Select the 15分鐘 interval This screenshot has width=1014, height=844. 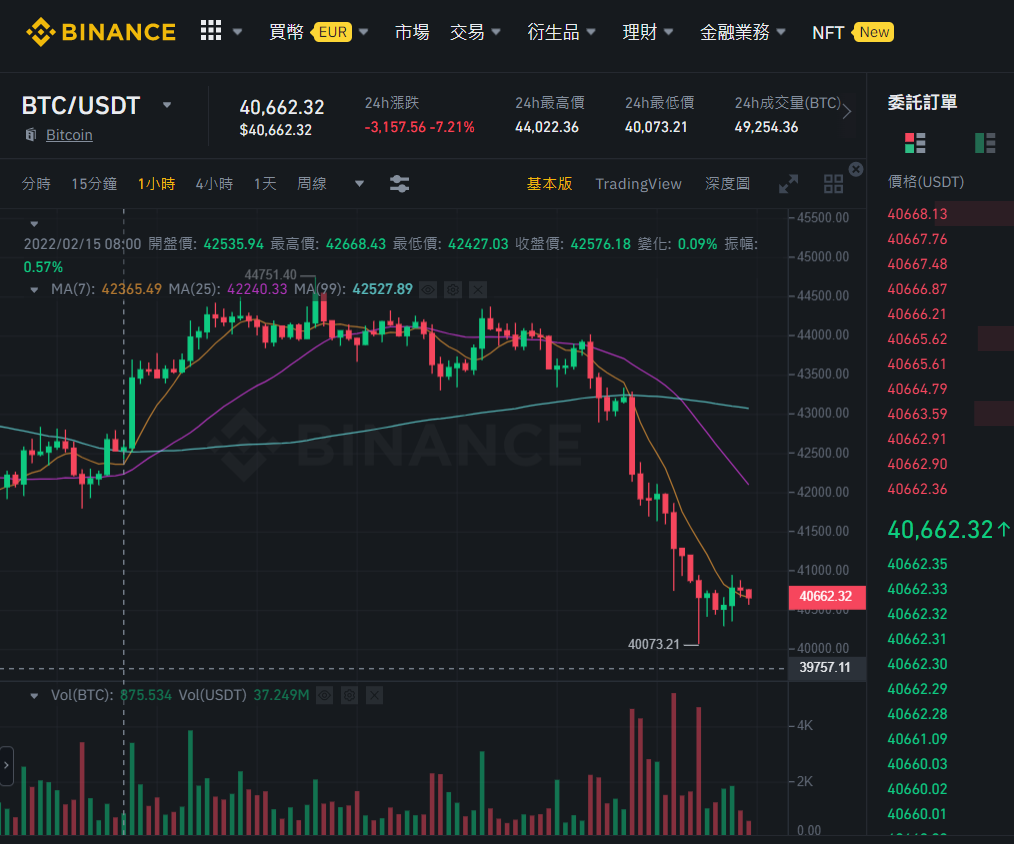click(x=94, y=184)
